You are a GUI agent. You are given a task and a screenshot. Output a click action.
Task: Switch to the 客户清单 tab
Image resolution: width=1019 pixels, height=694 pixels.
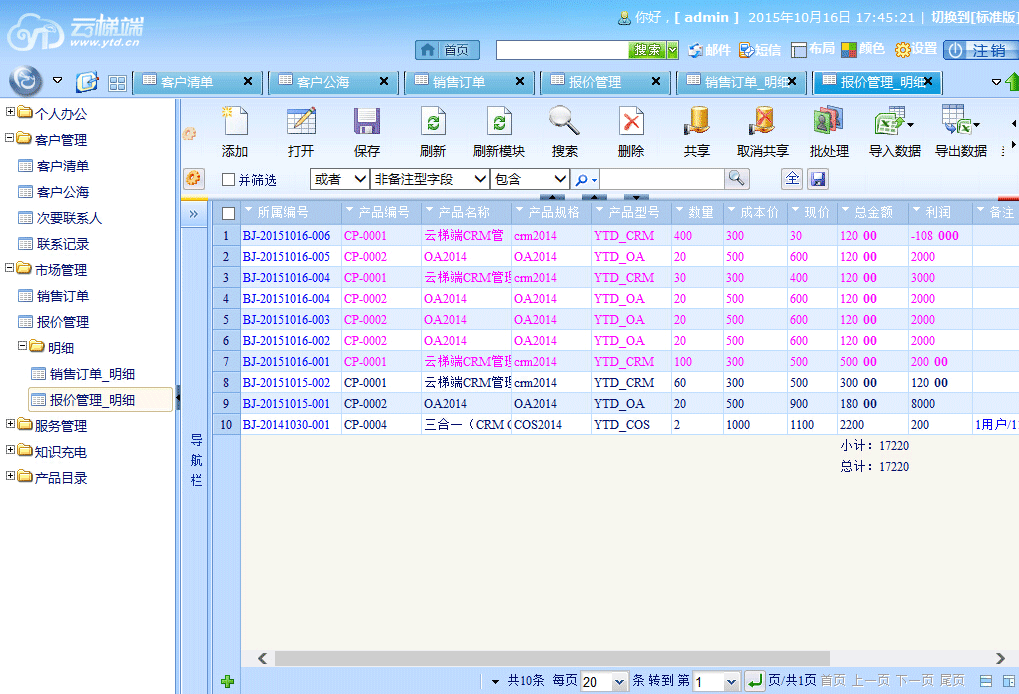[x=187, y=82]
